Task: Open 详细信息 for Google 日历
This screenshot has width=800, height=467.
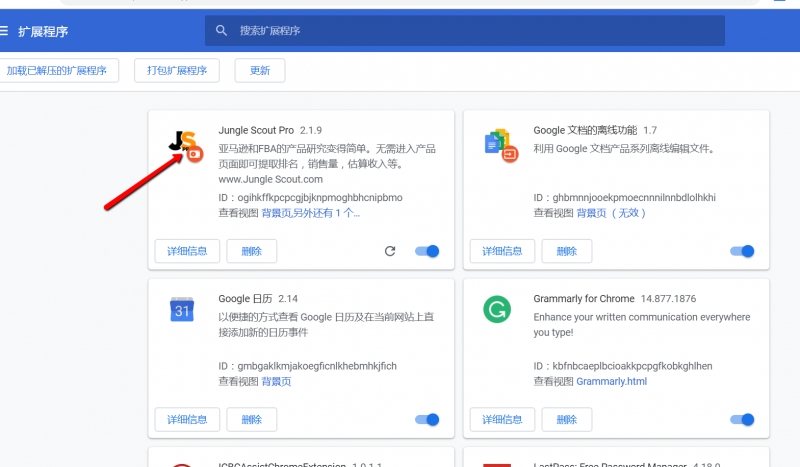Action: pos(187,420)
